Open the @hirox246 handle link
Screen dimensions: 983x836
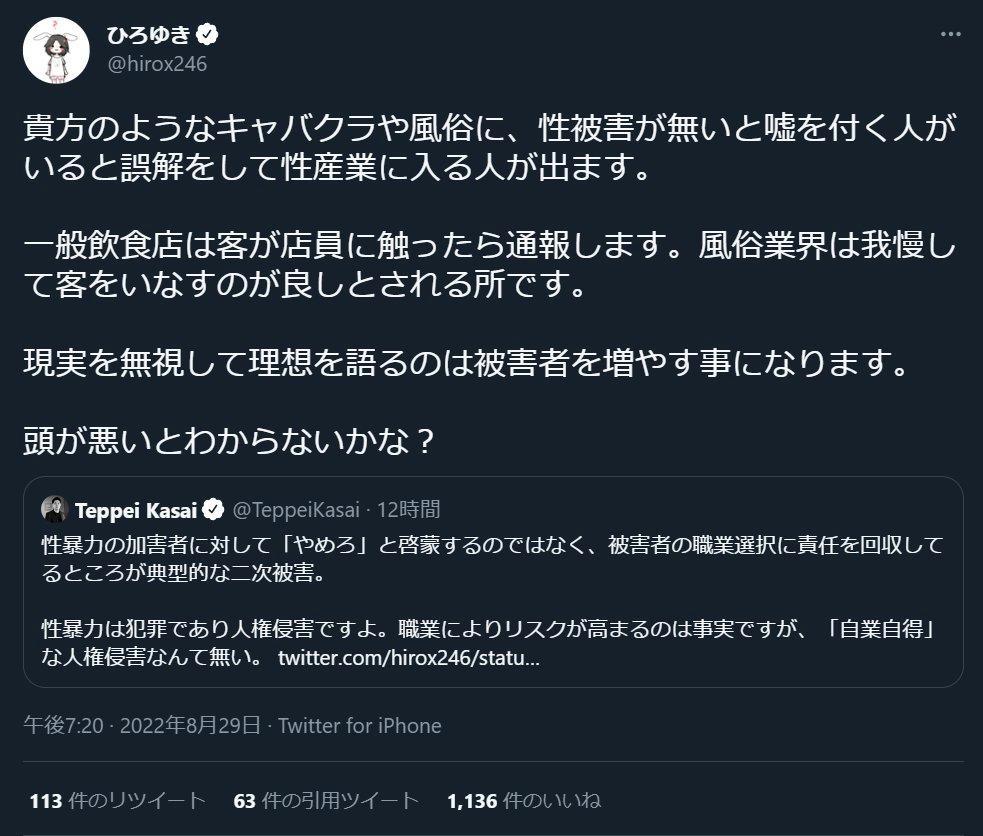[157, 64]
